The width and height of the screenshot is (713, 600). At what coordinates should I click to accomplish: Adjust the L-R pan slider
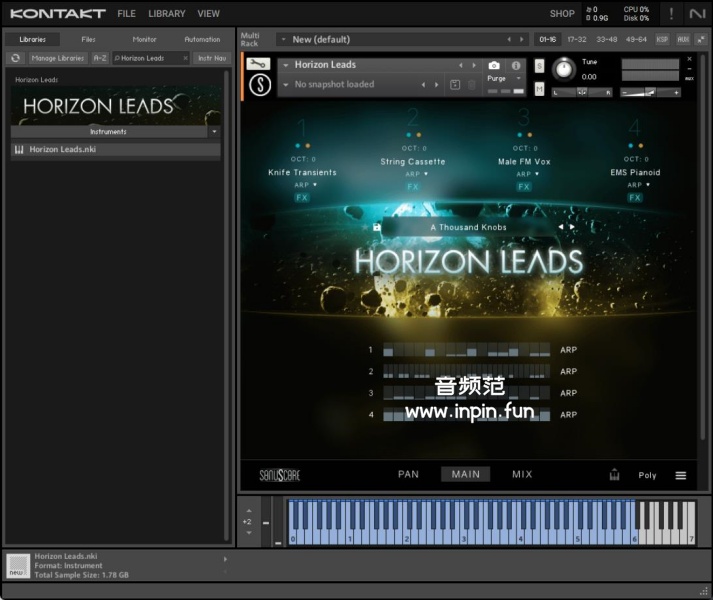(582, 93)
